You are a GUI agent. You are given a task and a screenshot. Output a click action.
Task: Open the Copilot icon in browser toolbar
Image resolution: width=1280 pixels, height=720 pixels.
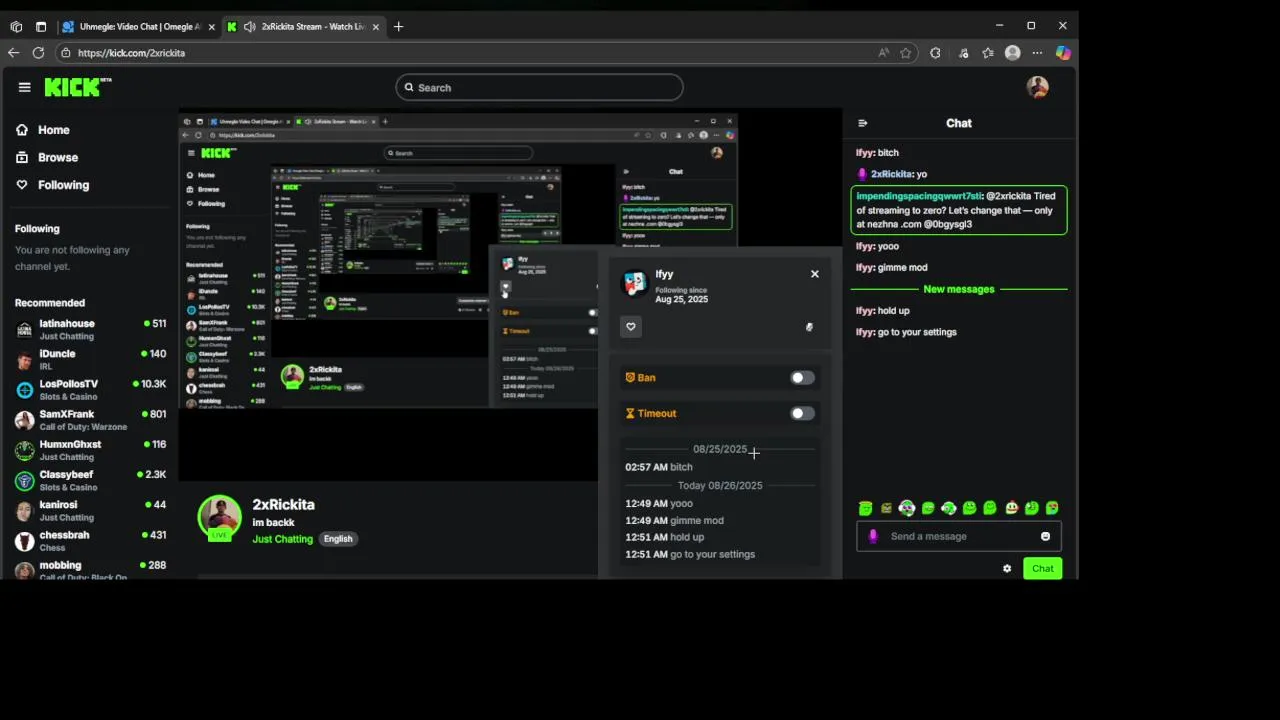pos(1063,53)
